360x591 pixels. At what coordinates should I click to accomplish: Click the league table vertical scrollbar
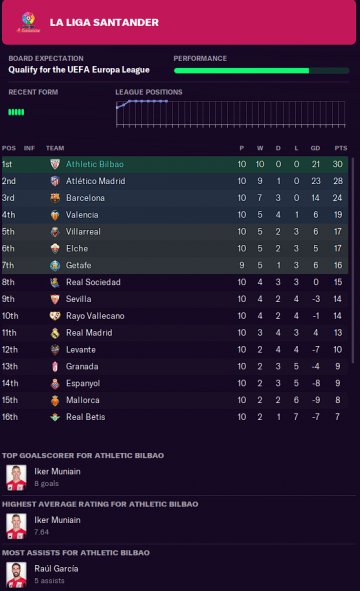353,260
